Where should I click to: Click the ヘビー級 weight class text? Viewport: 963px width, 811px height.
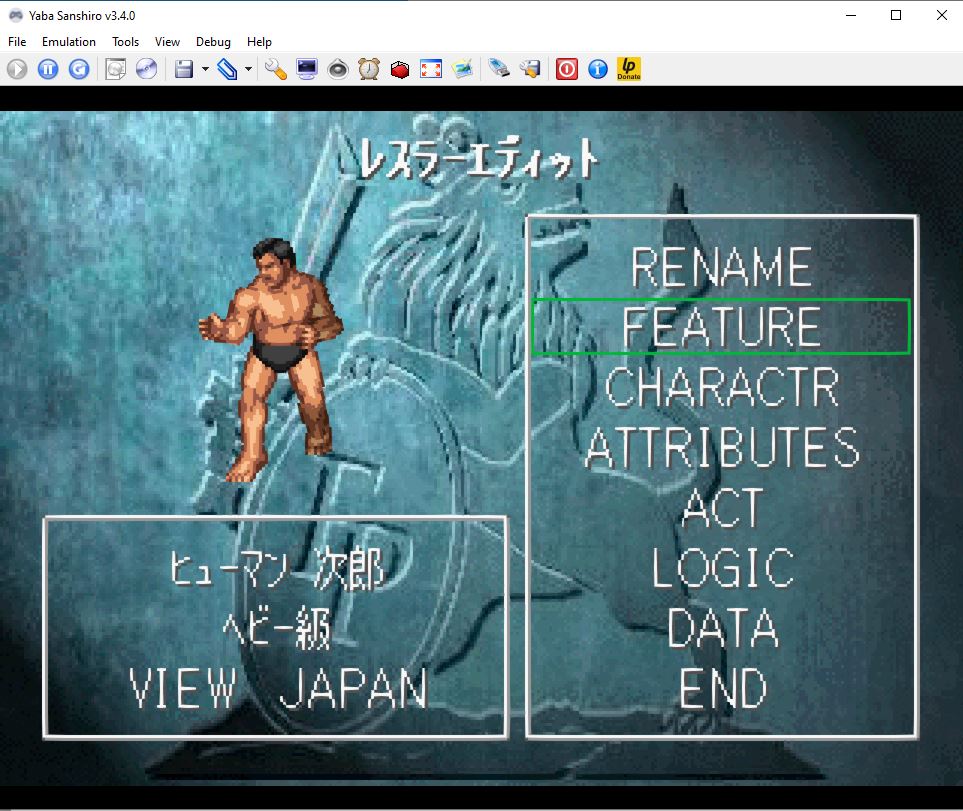[x=277, y=627]
